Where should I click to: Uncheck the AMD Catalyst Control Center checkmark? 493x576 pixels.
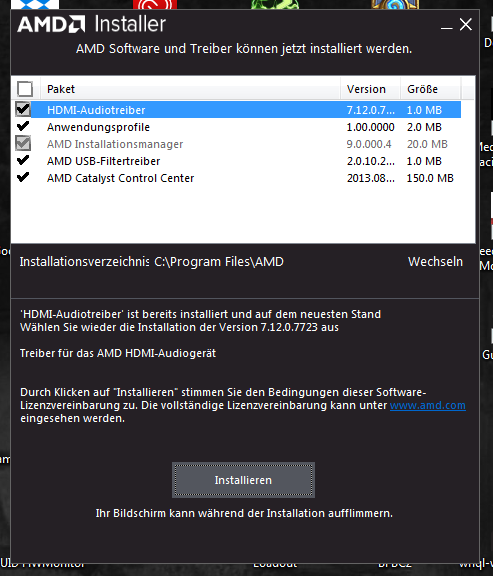click(x=23, y=177)
